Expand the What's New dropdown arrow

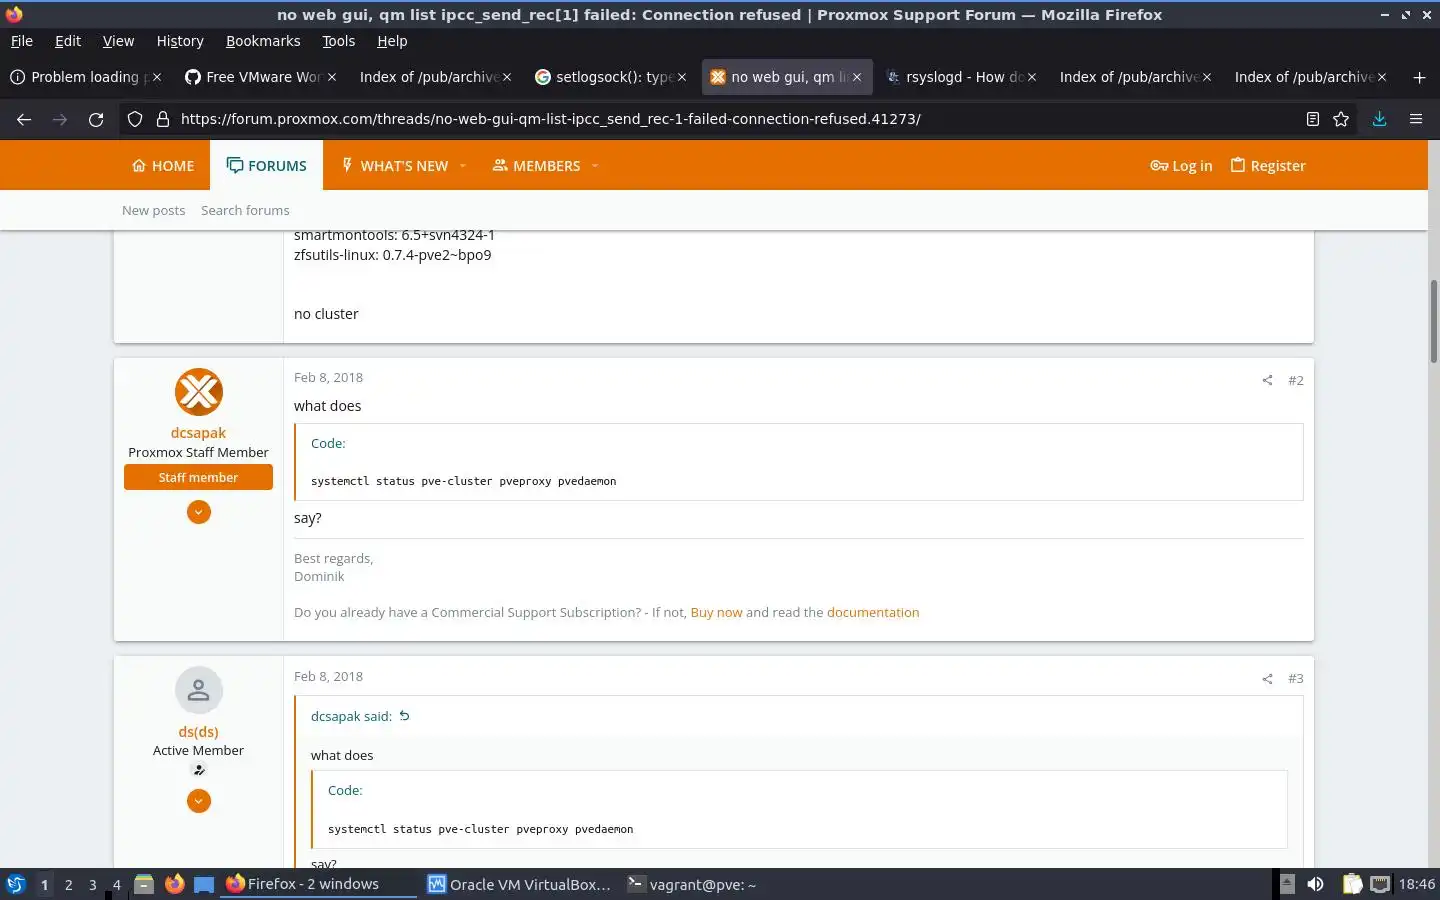pyautogui.click(x=463, y=166)
